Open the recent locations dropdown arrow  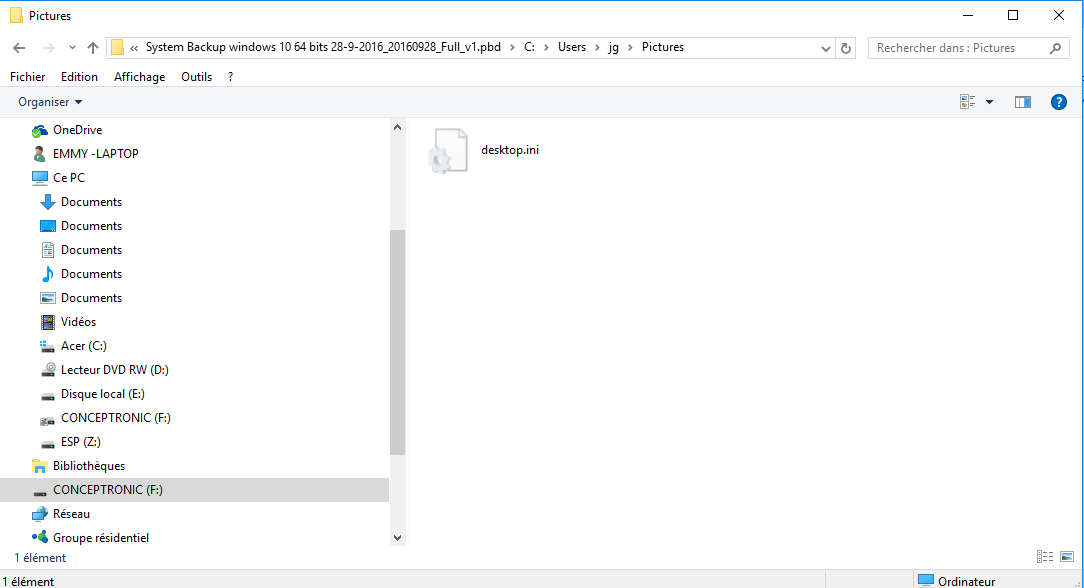click(x=72, y=48)
